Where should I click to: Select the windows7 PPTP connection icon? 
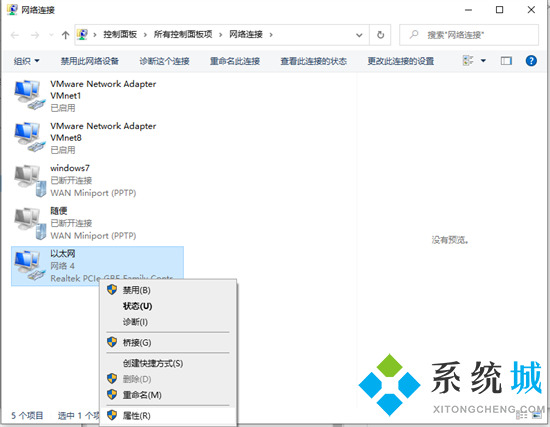pyautogui.click(x=29, y=180)
